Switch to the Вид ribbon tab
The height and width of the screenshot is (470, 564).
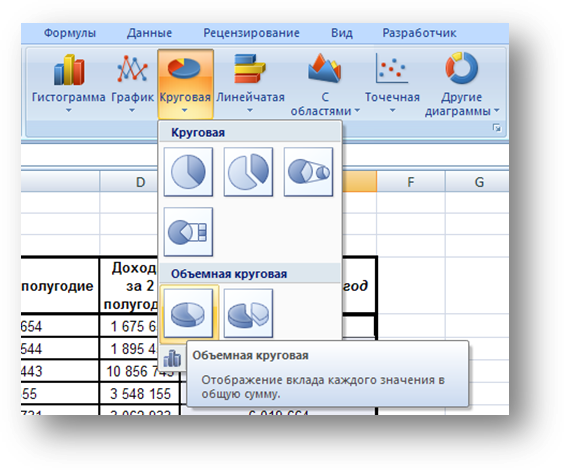[342, 33]
